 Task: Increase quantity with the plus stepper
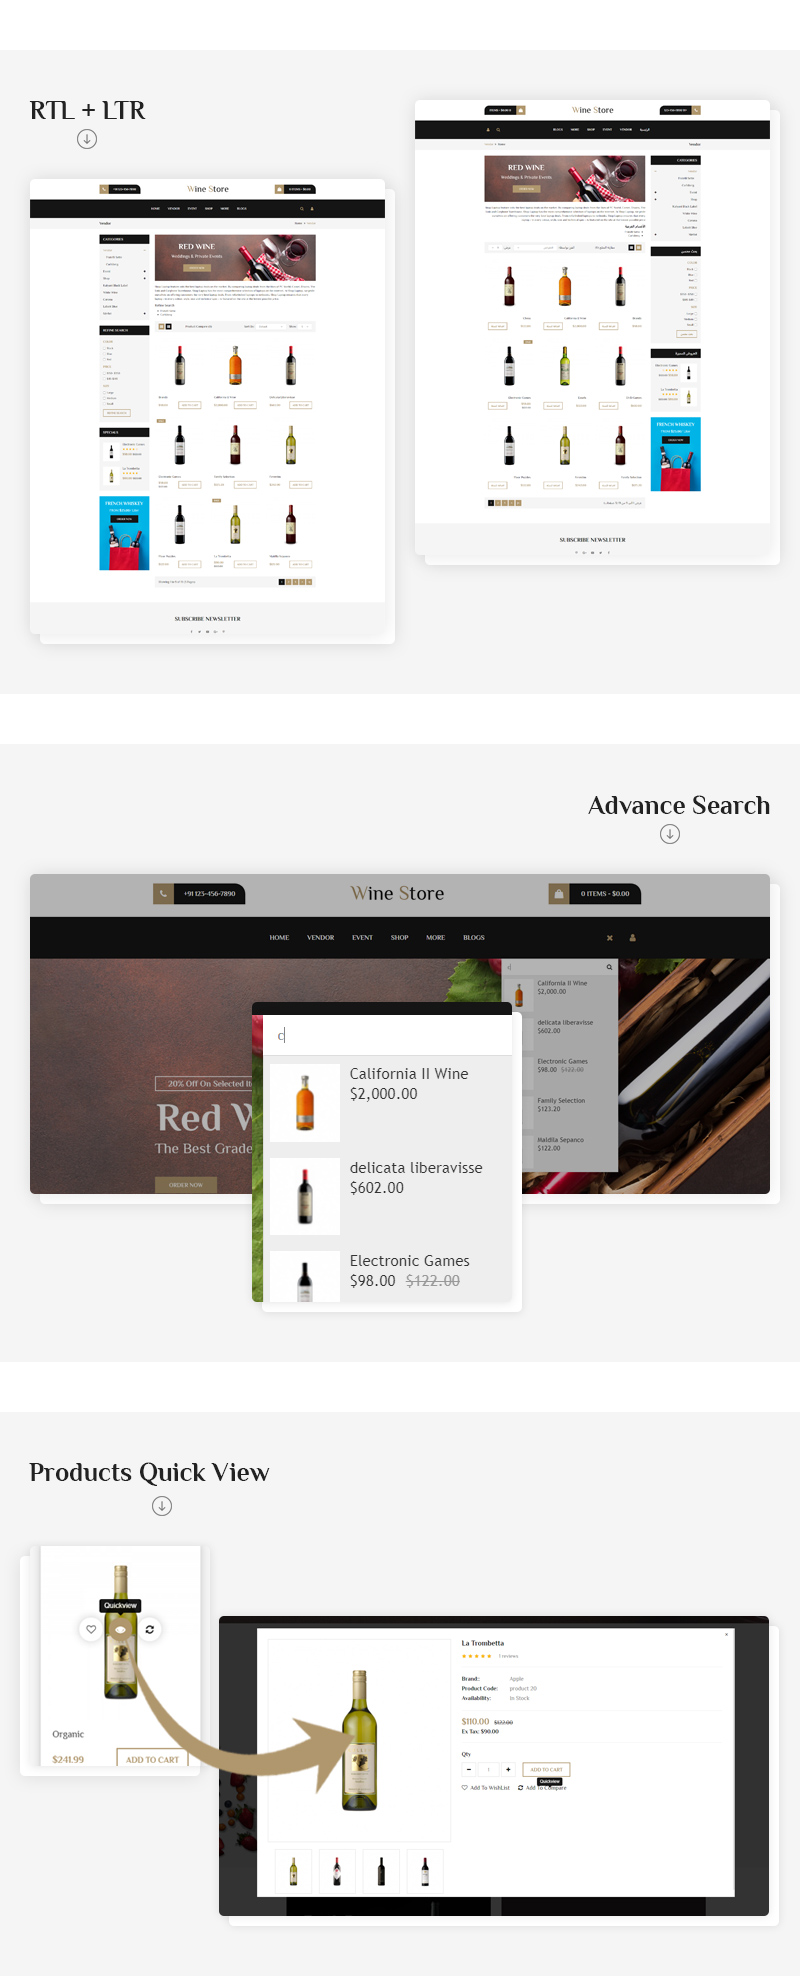tap(508, 1769)
